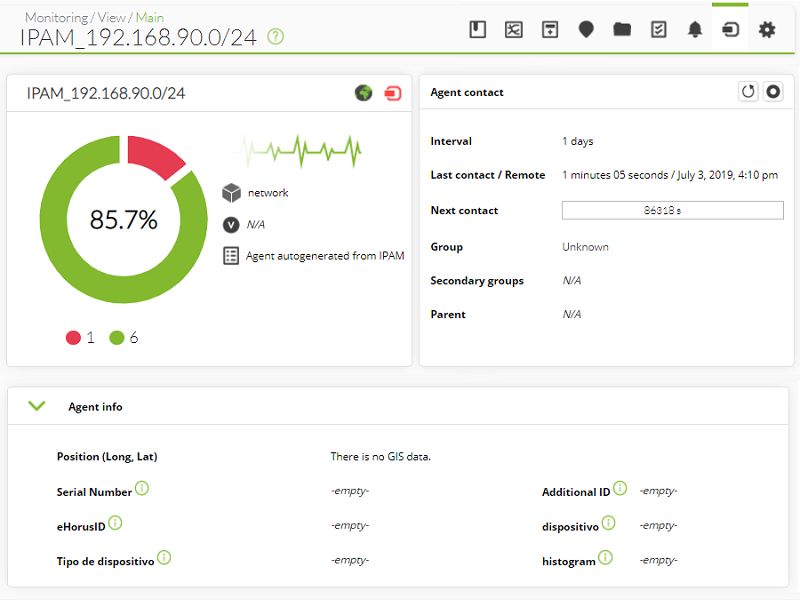Click the red legend dot

click(73, 338)
